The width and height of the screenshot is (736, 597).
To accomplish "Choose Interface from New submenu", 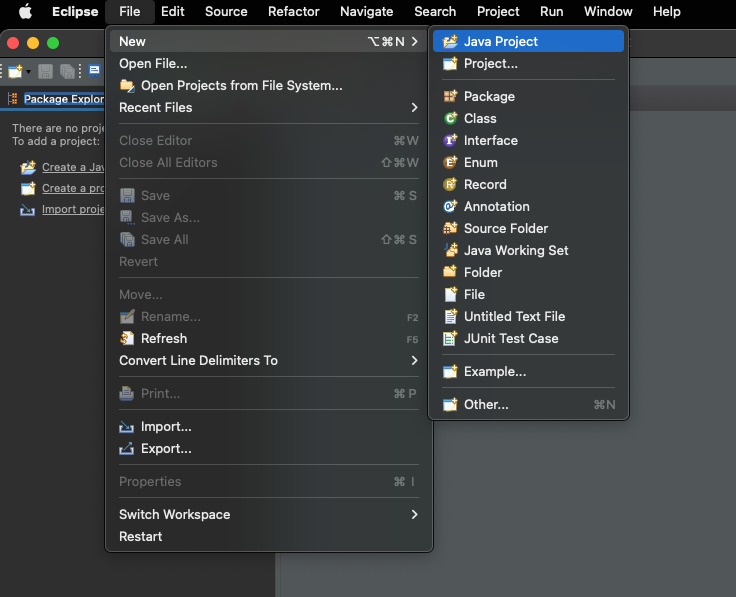I will (x=529, y=140).
